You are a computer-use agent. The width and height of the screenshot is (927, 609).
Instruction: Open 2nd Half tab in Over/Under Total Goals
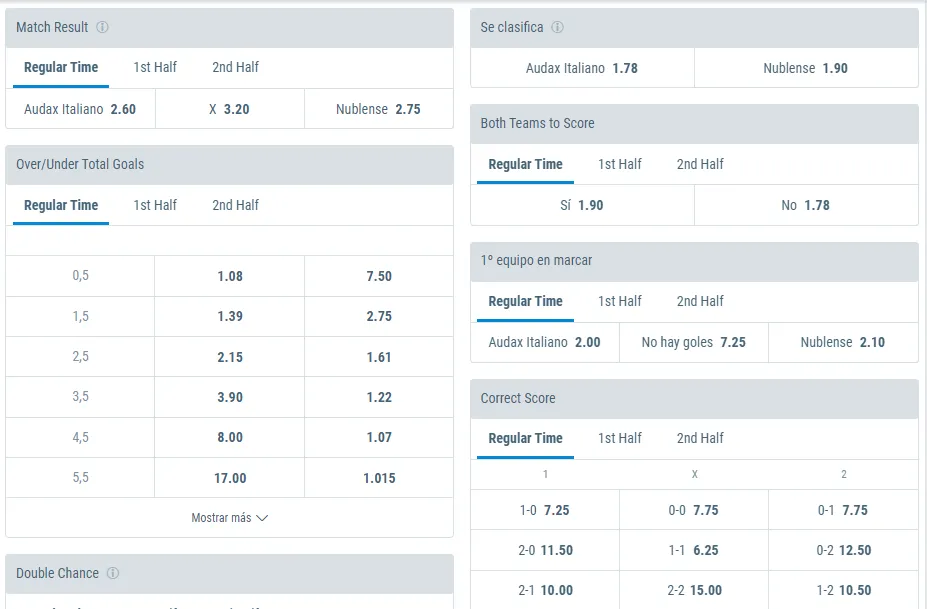coord(234,205)
